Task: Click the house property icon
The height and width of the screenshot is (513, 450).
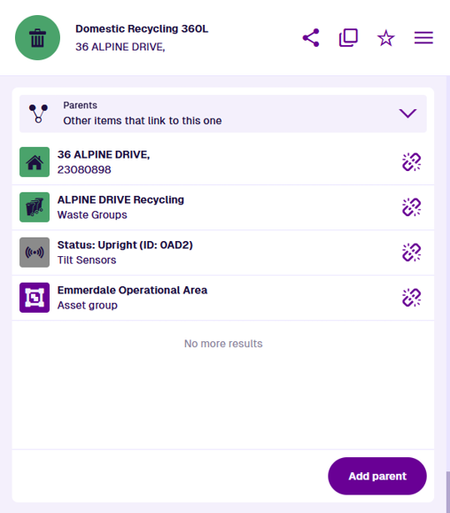Action: tap(35, 162)
